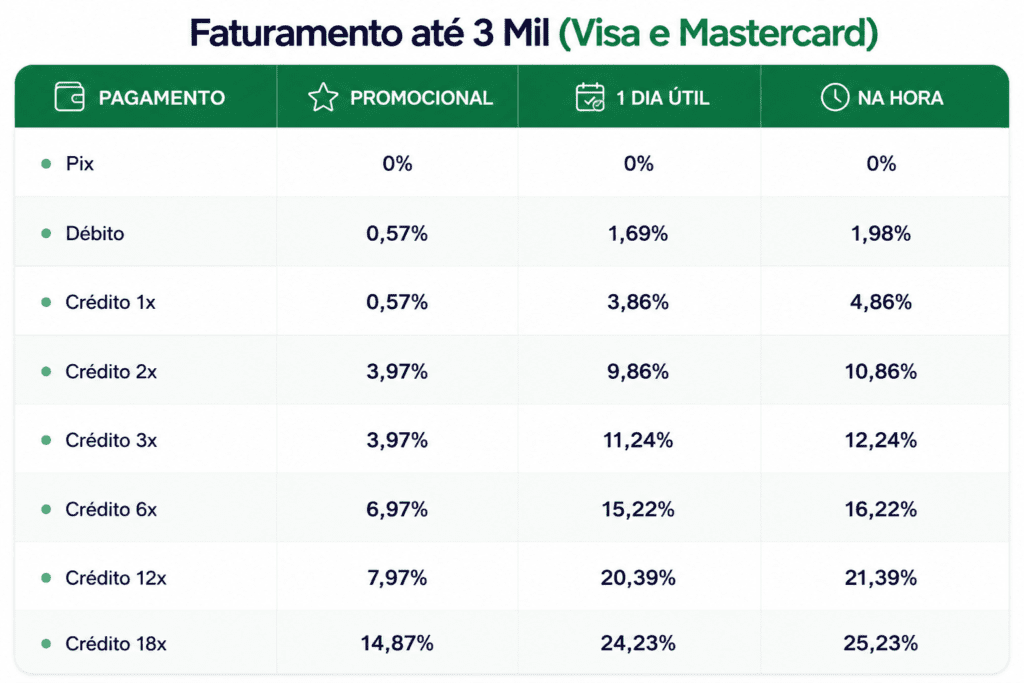Click the clock icon beside NA HORA
Image resolution: width=1024 pixels, height=683 pixels.
coord(835,97)
